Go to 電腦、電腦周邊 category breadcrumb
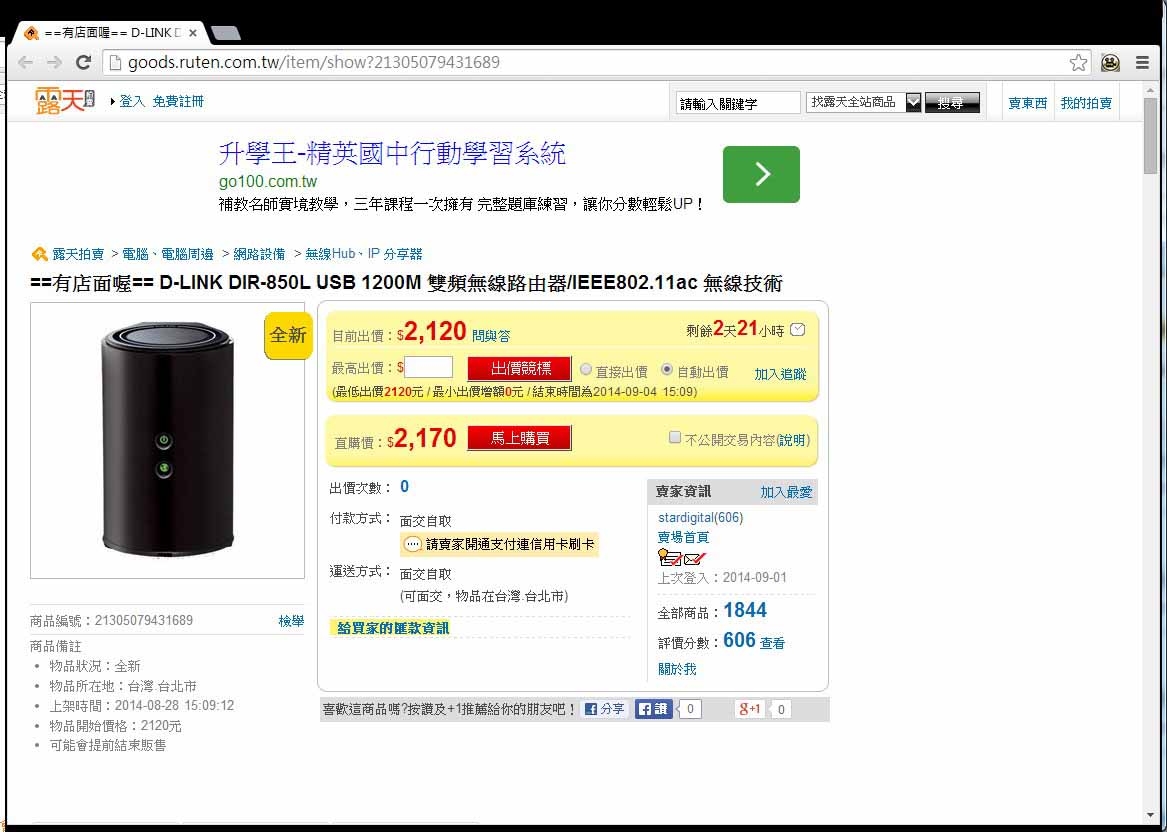Image resolution: width=1167 pixels, height=832 pixels. click(167, 255)
